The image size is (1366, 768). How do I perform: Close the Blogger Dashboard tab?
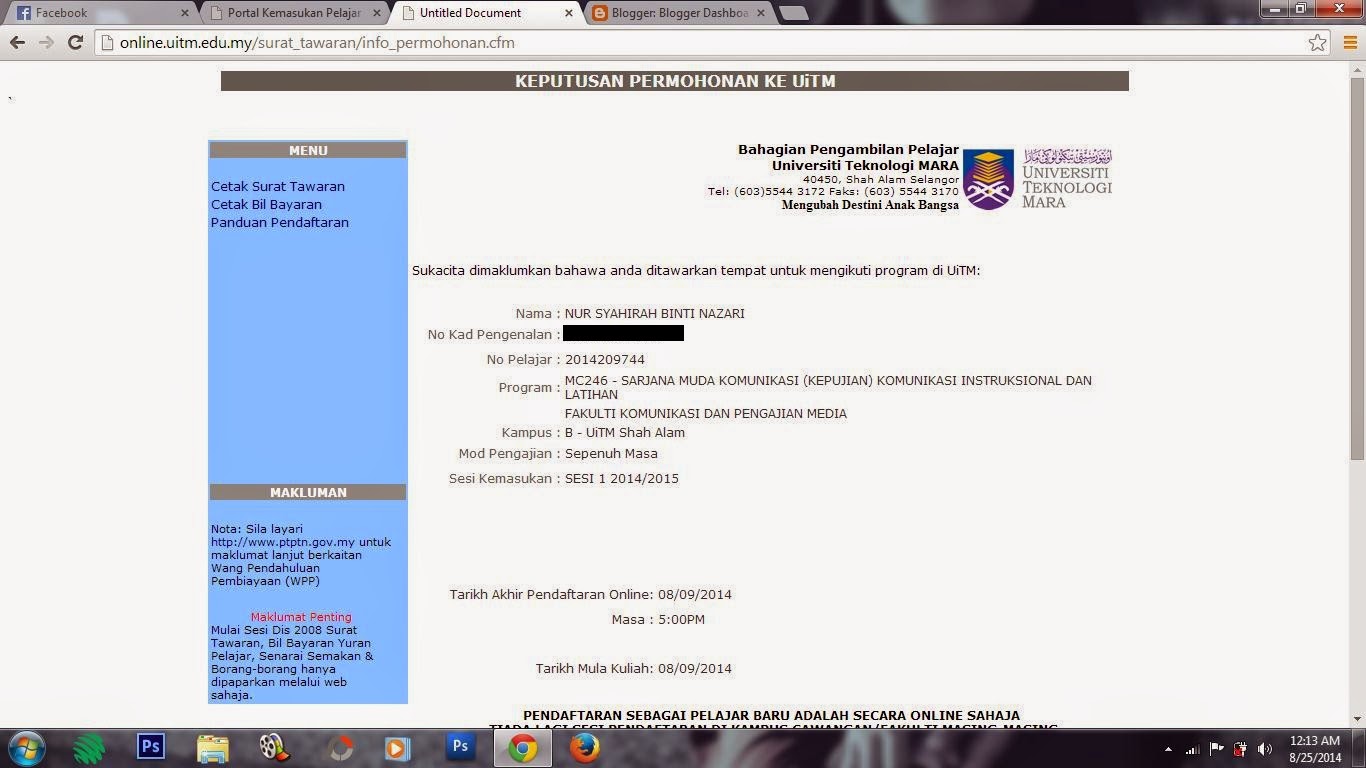coord(760,13)
